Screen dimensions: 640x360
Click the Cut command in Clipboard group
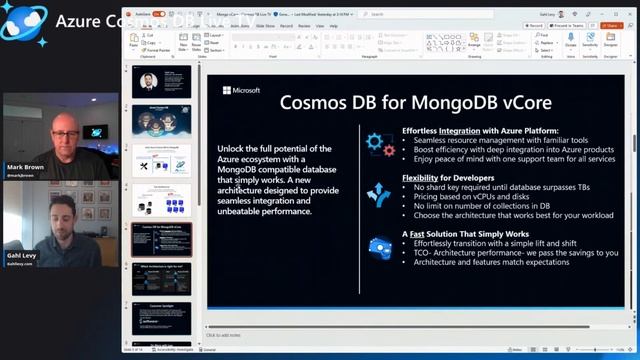tap(148, 36)
